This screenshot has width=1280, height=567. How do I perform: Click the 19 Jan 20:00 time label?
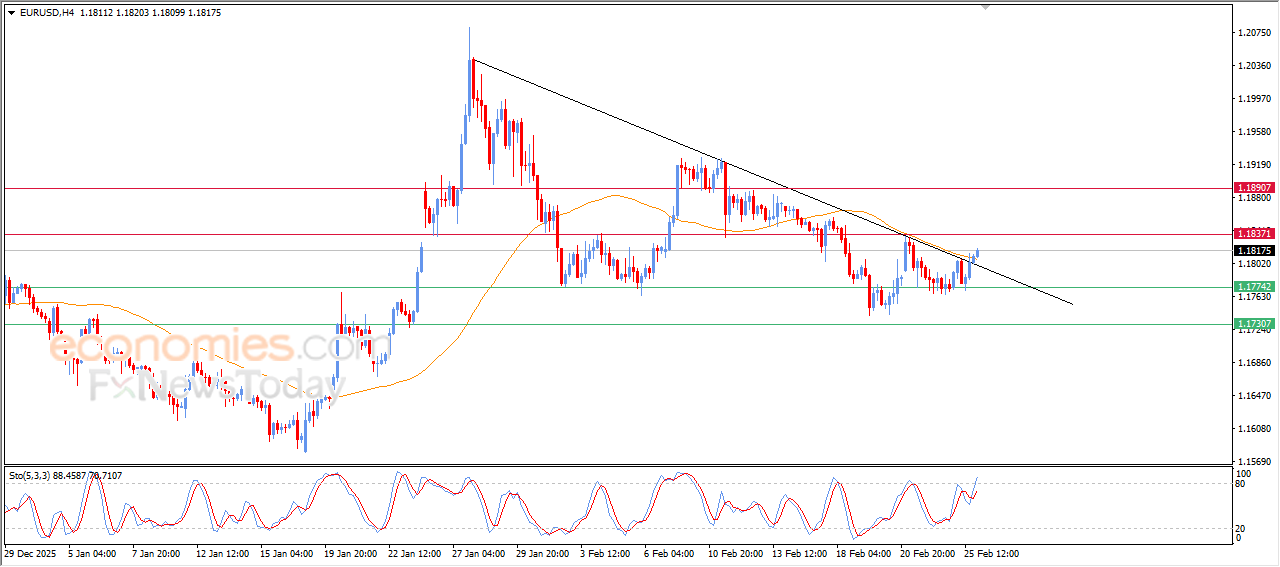pyautogui.click(x=352, y=553)
